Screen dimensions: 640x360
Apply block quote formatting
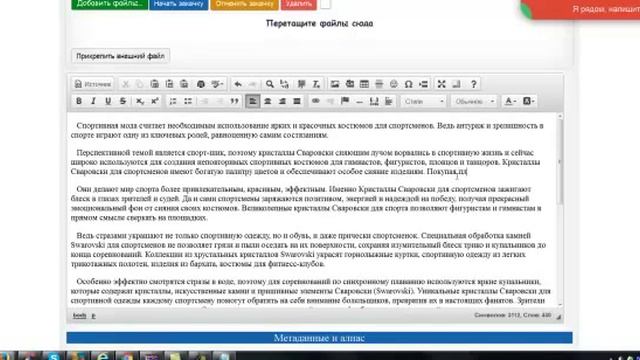(234, 101)
